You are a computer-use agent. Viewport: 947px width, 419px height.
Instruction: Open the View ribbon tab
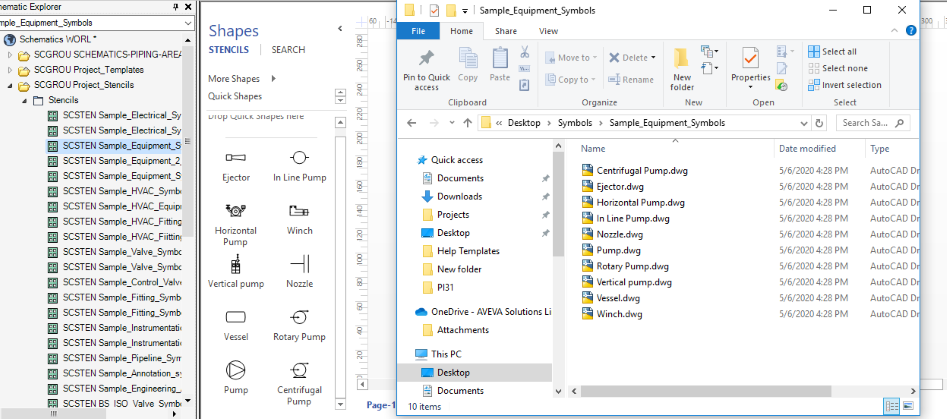pos(548,31)
